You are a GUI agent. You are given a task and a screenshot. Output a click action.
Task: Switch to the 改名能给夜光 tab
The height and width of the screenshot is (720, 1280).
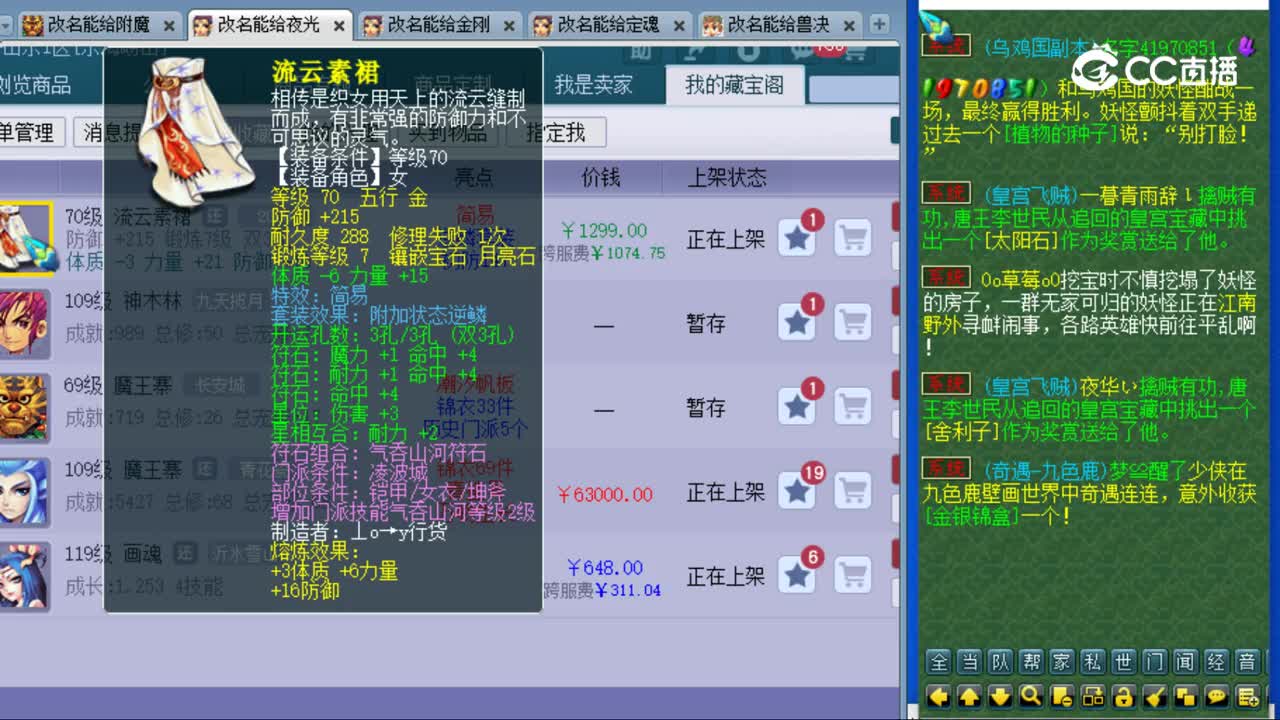point(269,25)
